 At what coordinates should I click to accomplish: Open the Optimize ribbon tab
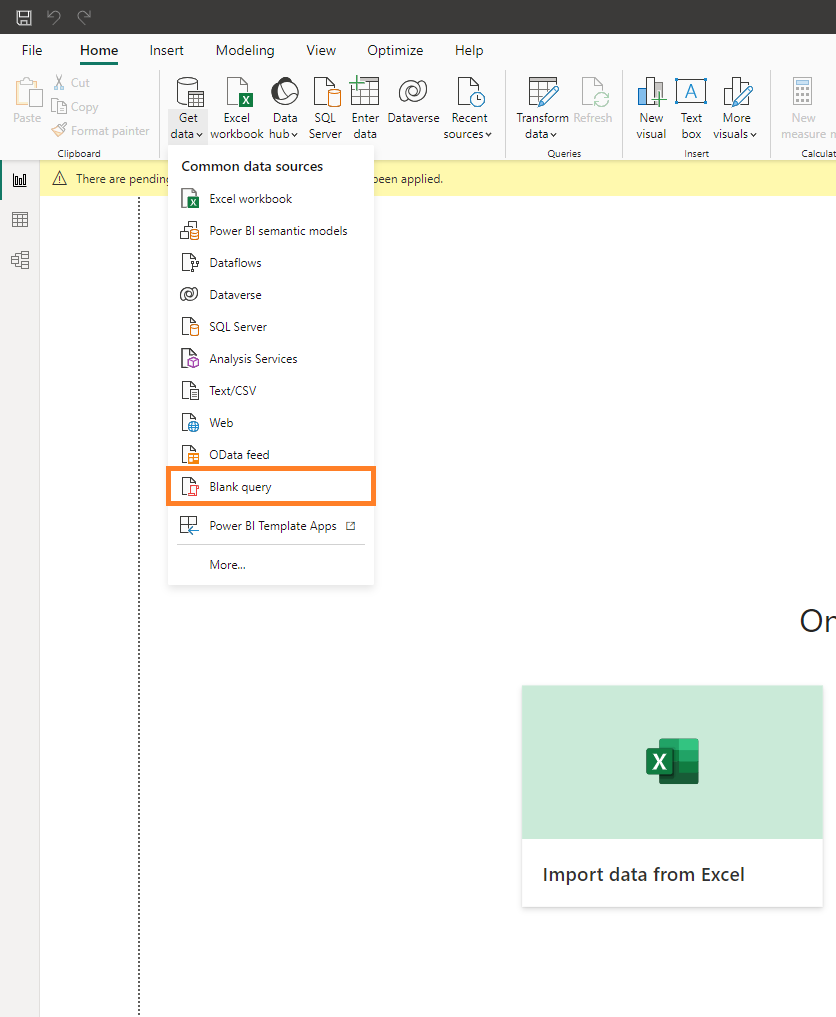(395, 51)
